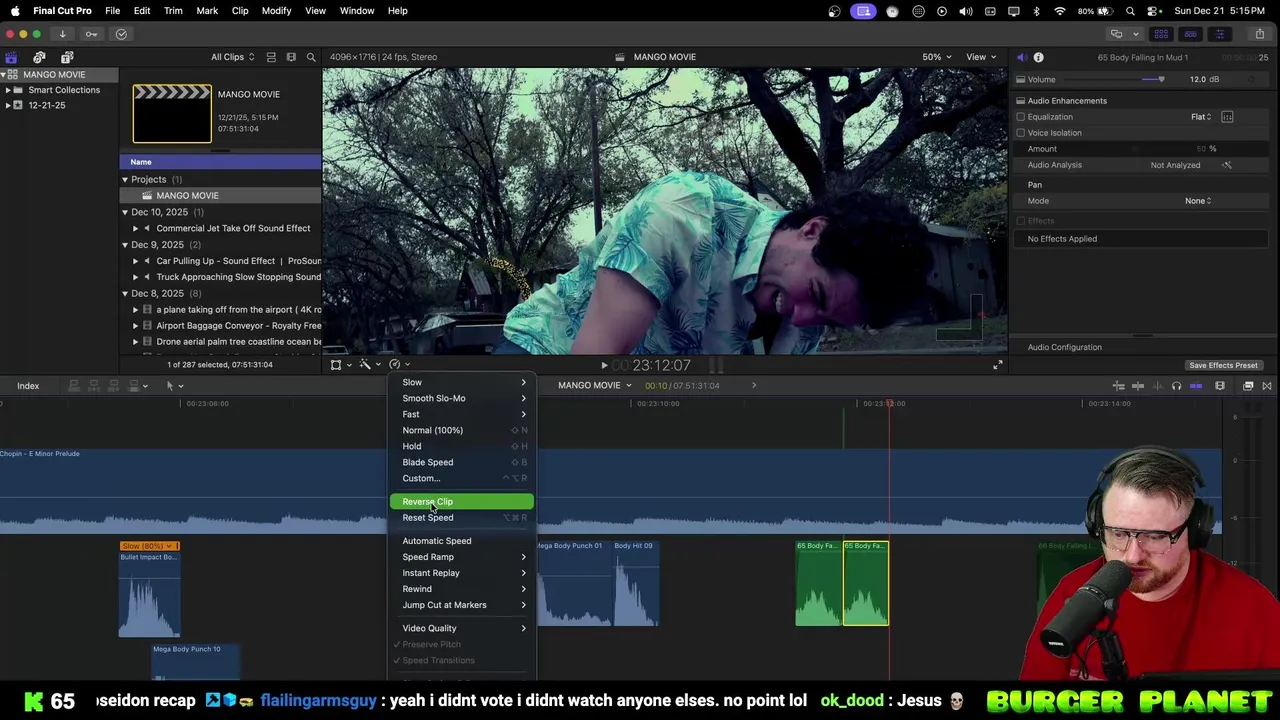The width and height of the screenshot is (1280, 720).
Task: Open the viewer View options dropdown
Action: click(x=980, y=57)
